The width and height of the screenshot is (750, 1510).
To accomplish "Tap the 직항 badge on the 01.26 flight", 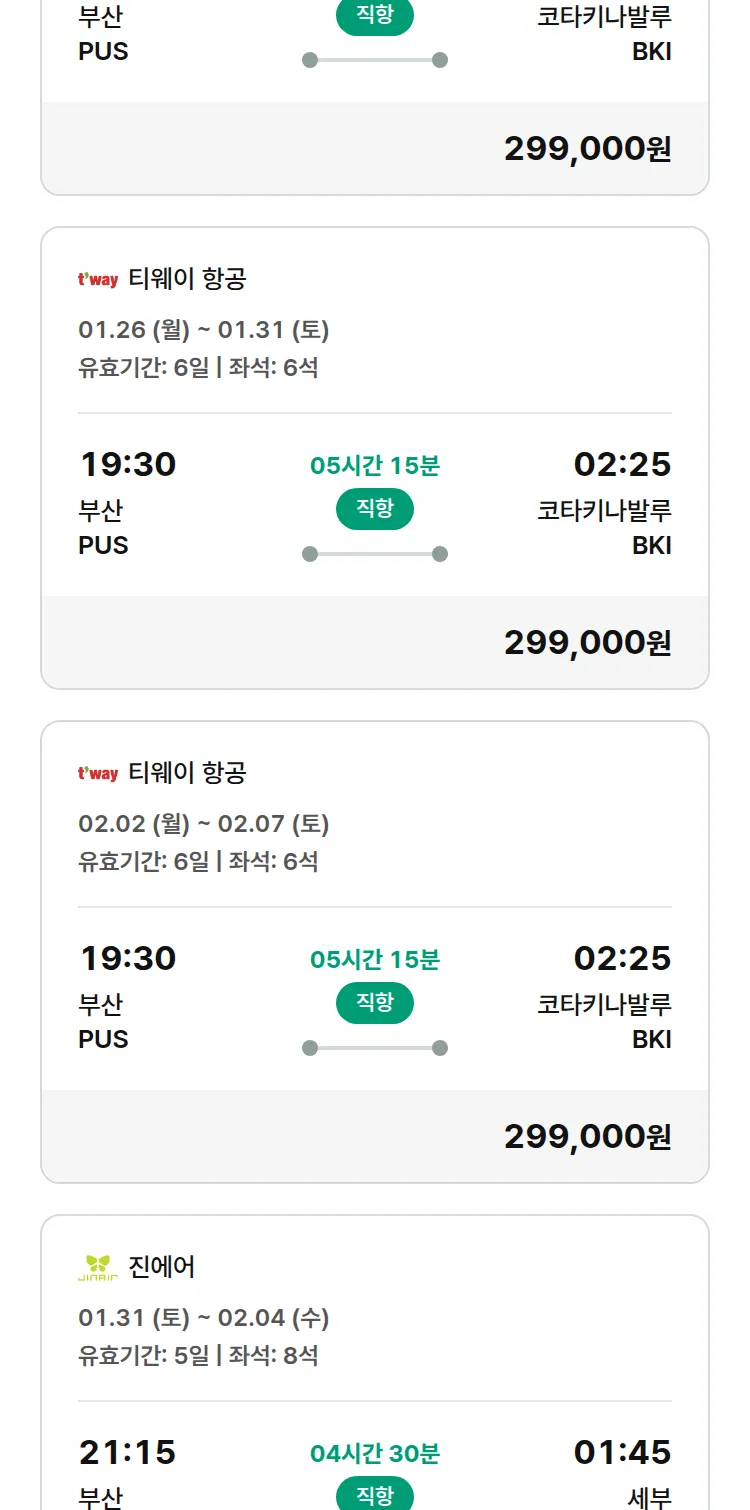I will [375, 509].
